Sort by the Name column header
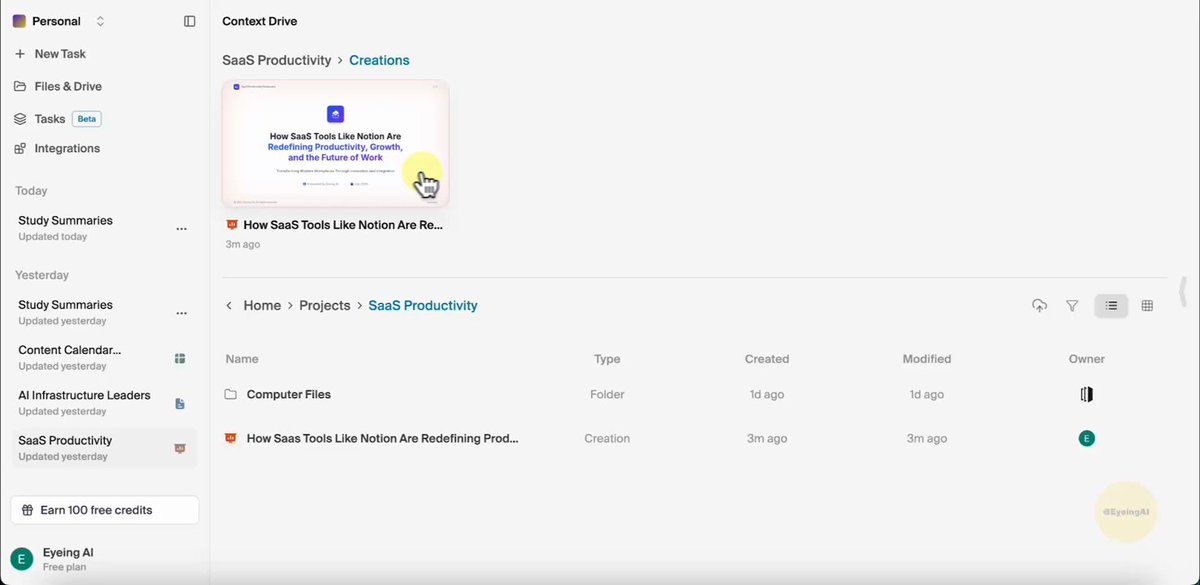The width and height of the screenshot is (1200, 585). (242, 359)
